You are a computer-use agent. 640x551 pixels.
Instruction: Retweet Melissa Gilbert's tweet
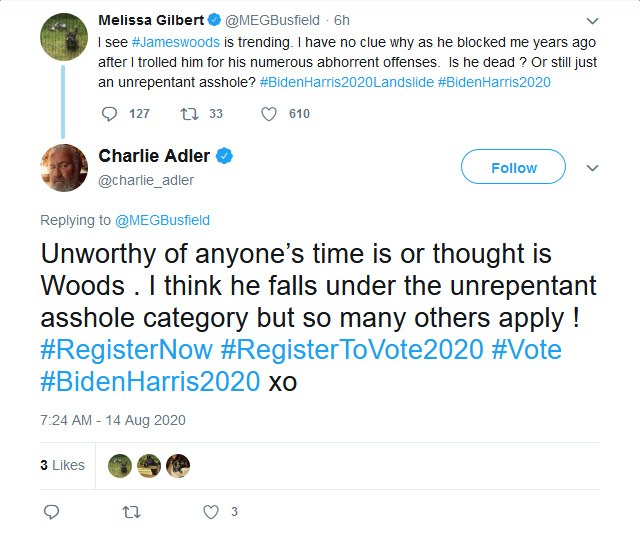point(189,114)
